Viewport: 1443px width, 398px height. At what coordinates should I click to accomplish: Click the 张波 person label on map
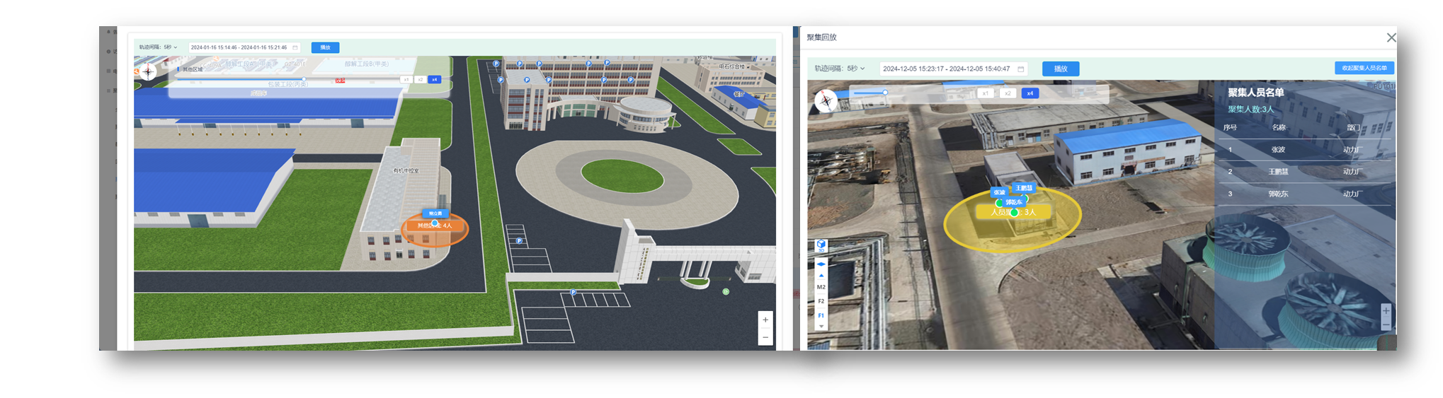click(999, 192)
